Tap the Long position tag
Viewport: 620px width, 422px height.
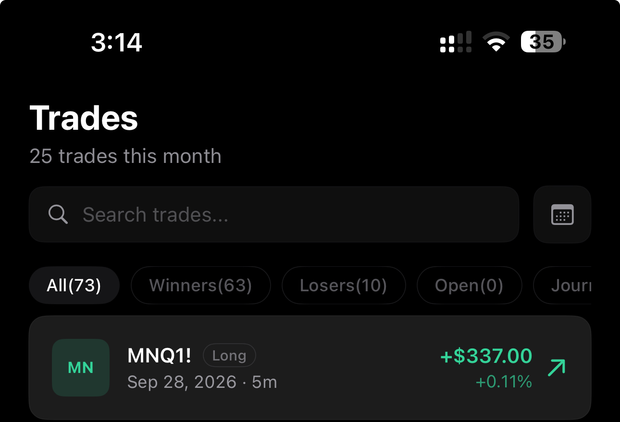click(229, 356)
